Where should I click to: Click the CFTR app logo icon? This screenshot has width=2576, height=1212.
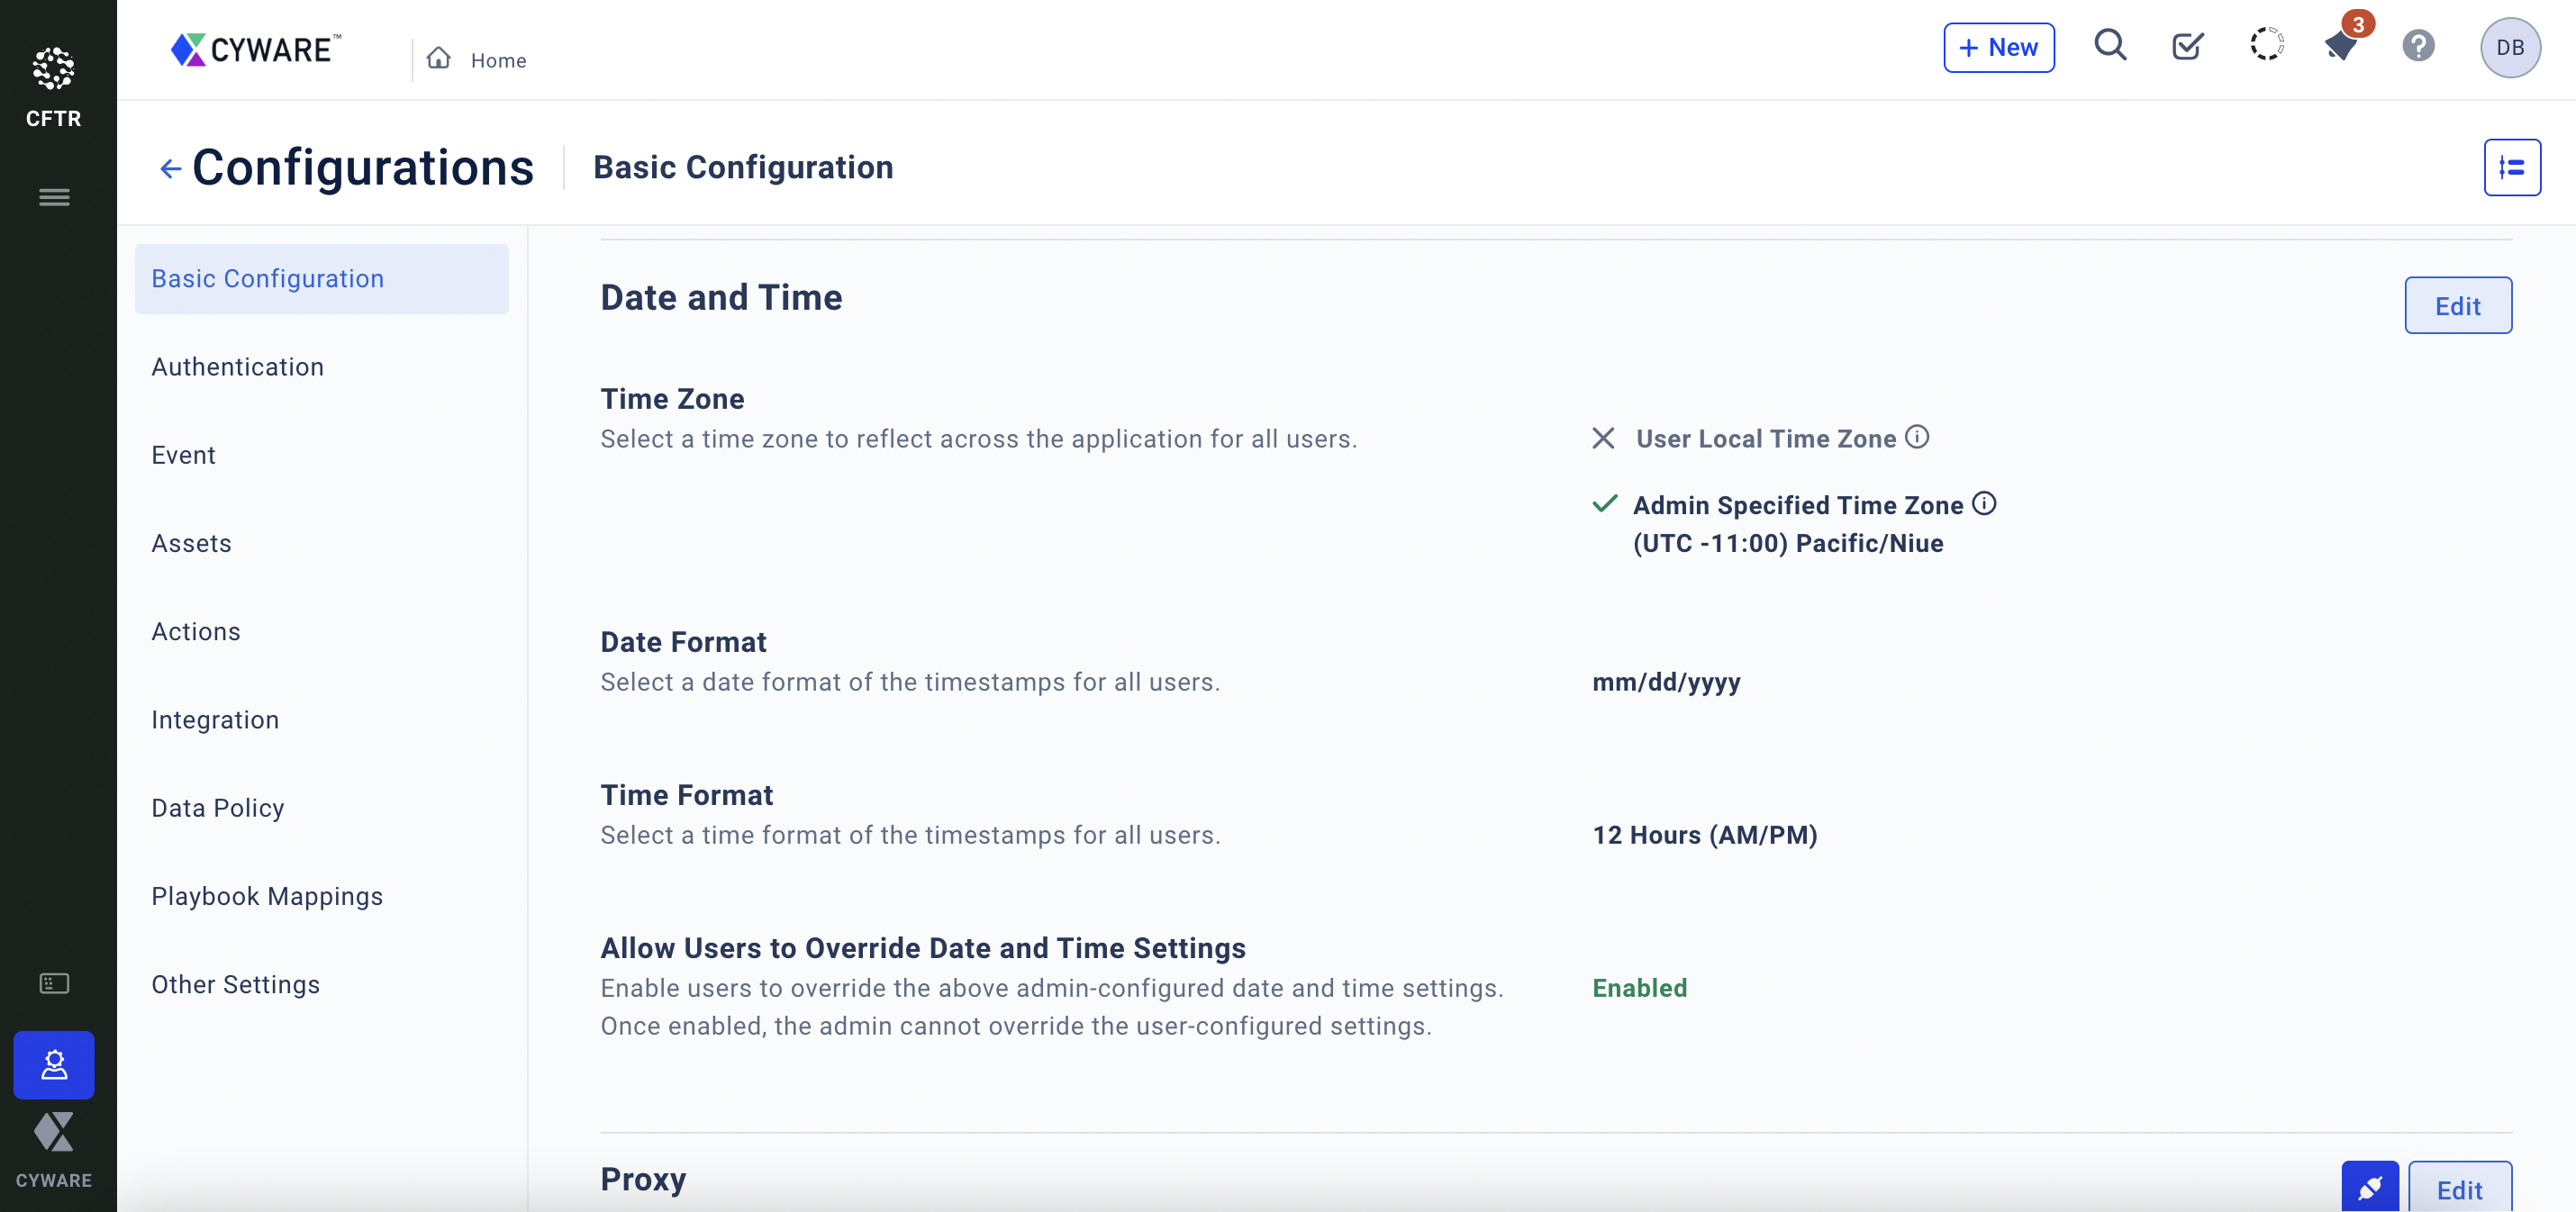point(53,69)
